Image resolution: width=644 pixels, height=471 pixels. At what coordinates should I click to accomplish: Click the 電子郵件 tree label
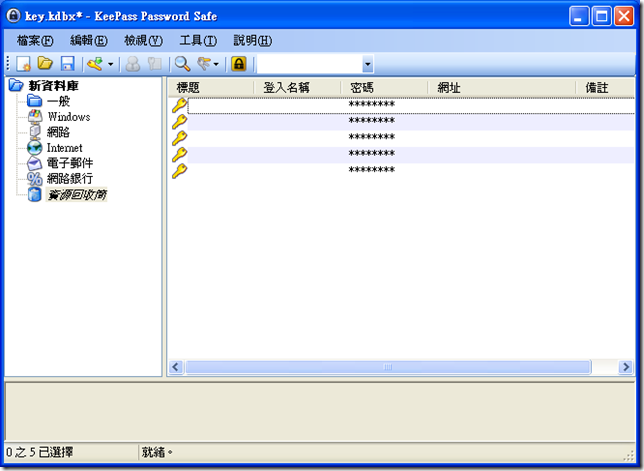coord(70,163)
